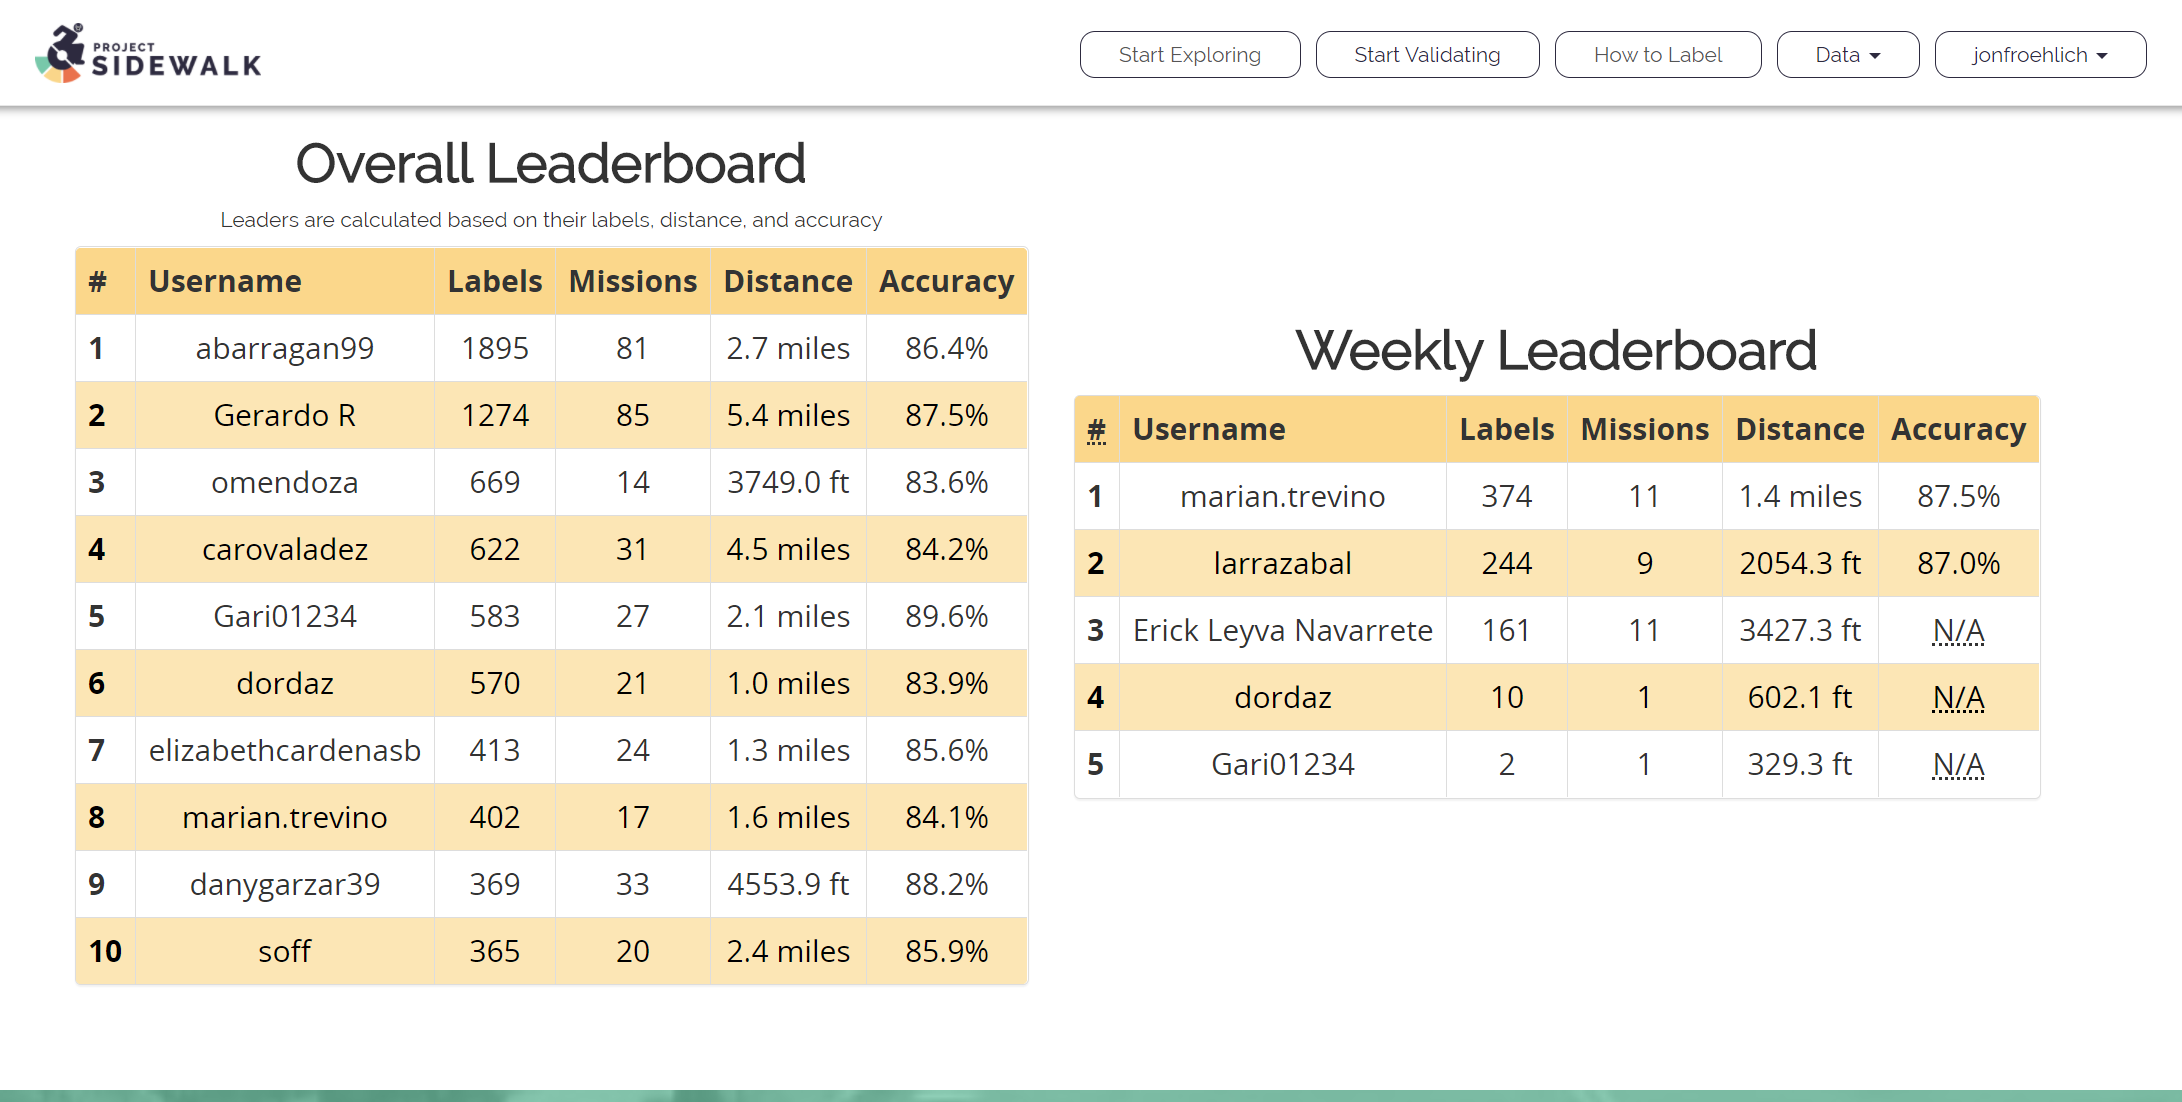The image size is (2182, 1102).
Task: Click the # header in Overall Leaderboard
Action: tap(97, 282)
